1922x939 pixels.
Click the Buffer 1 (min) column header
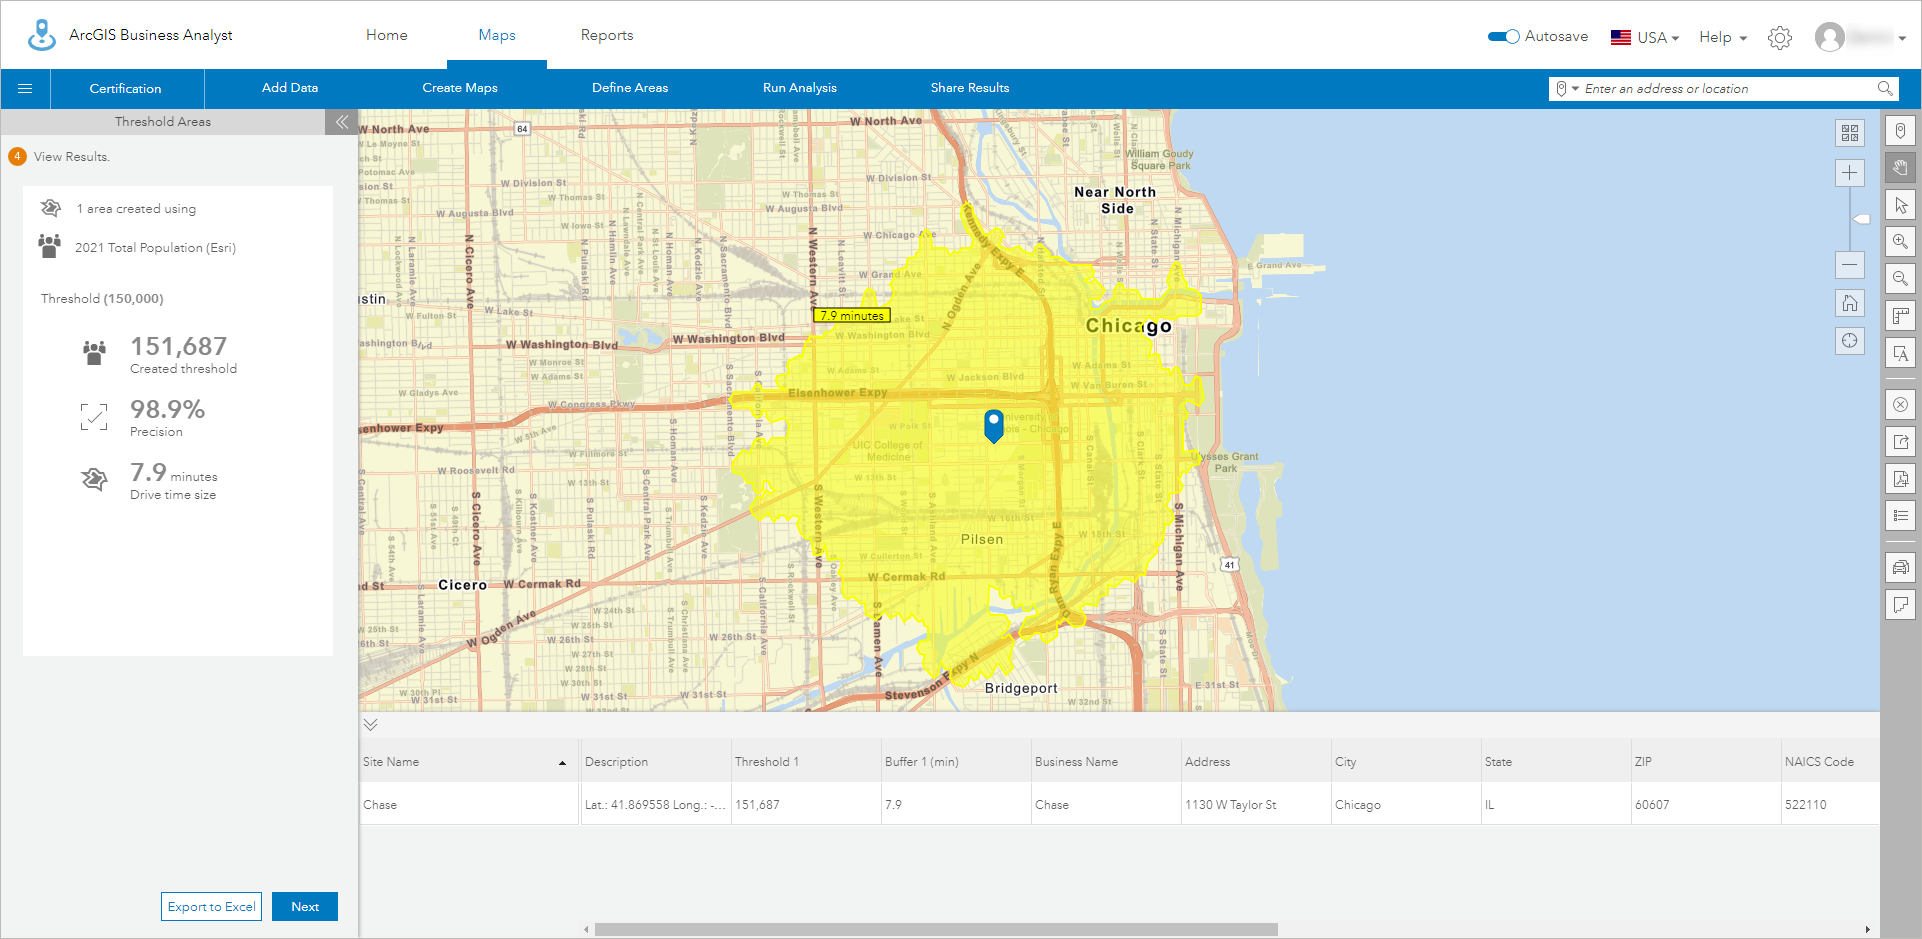[x=955, y=762]
